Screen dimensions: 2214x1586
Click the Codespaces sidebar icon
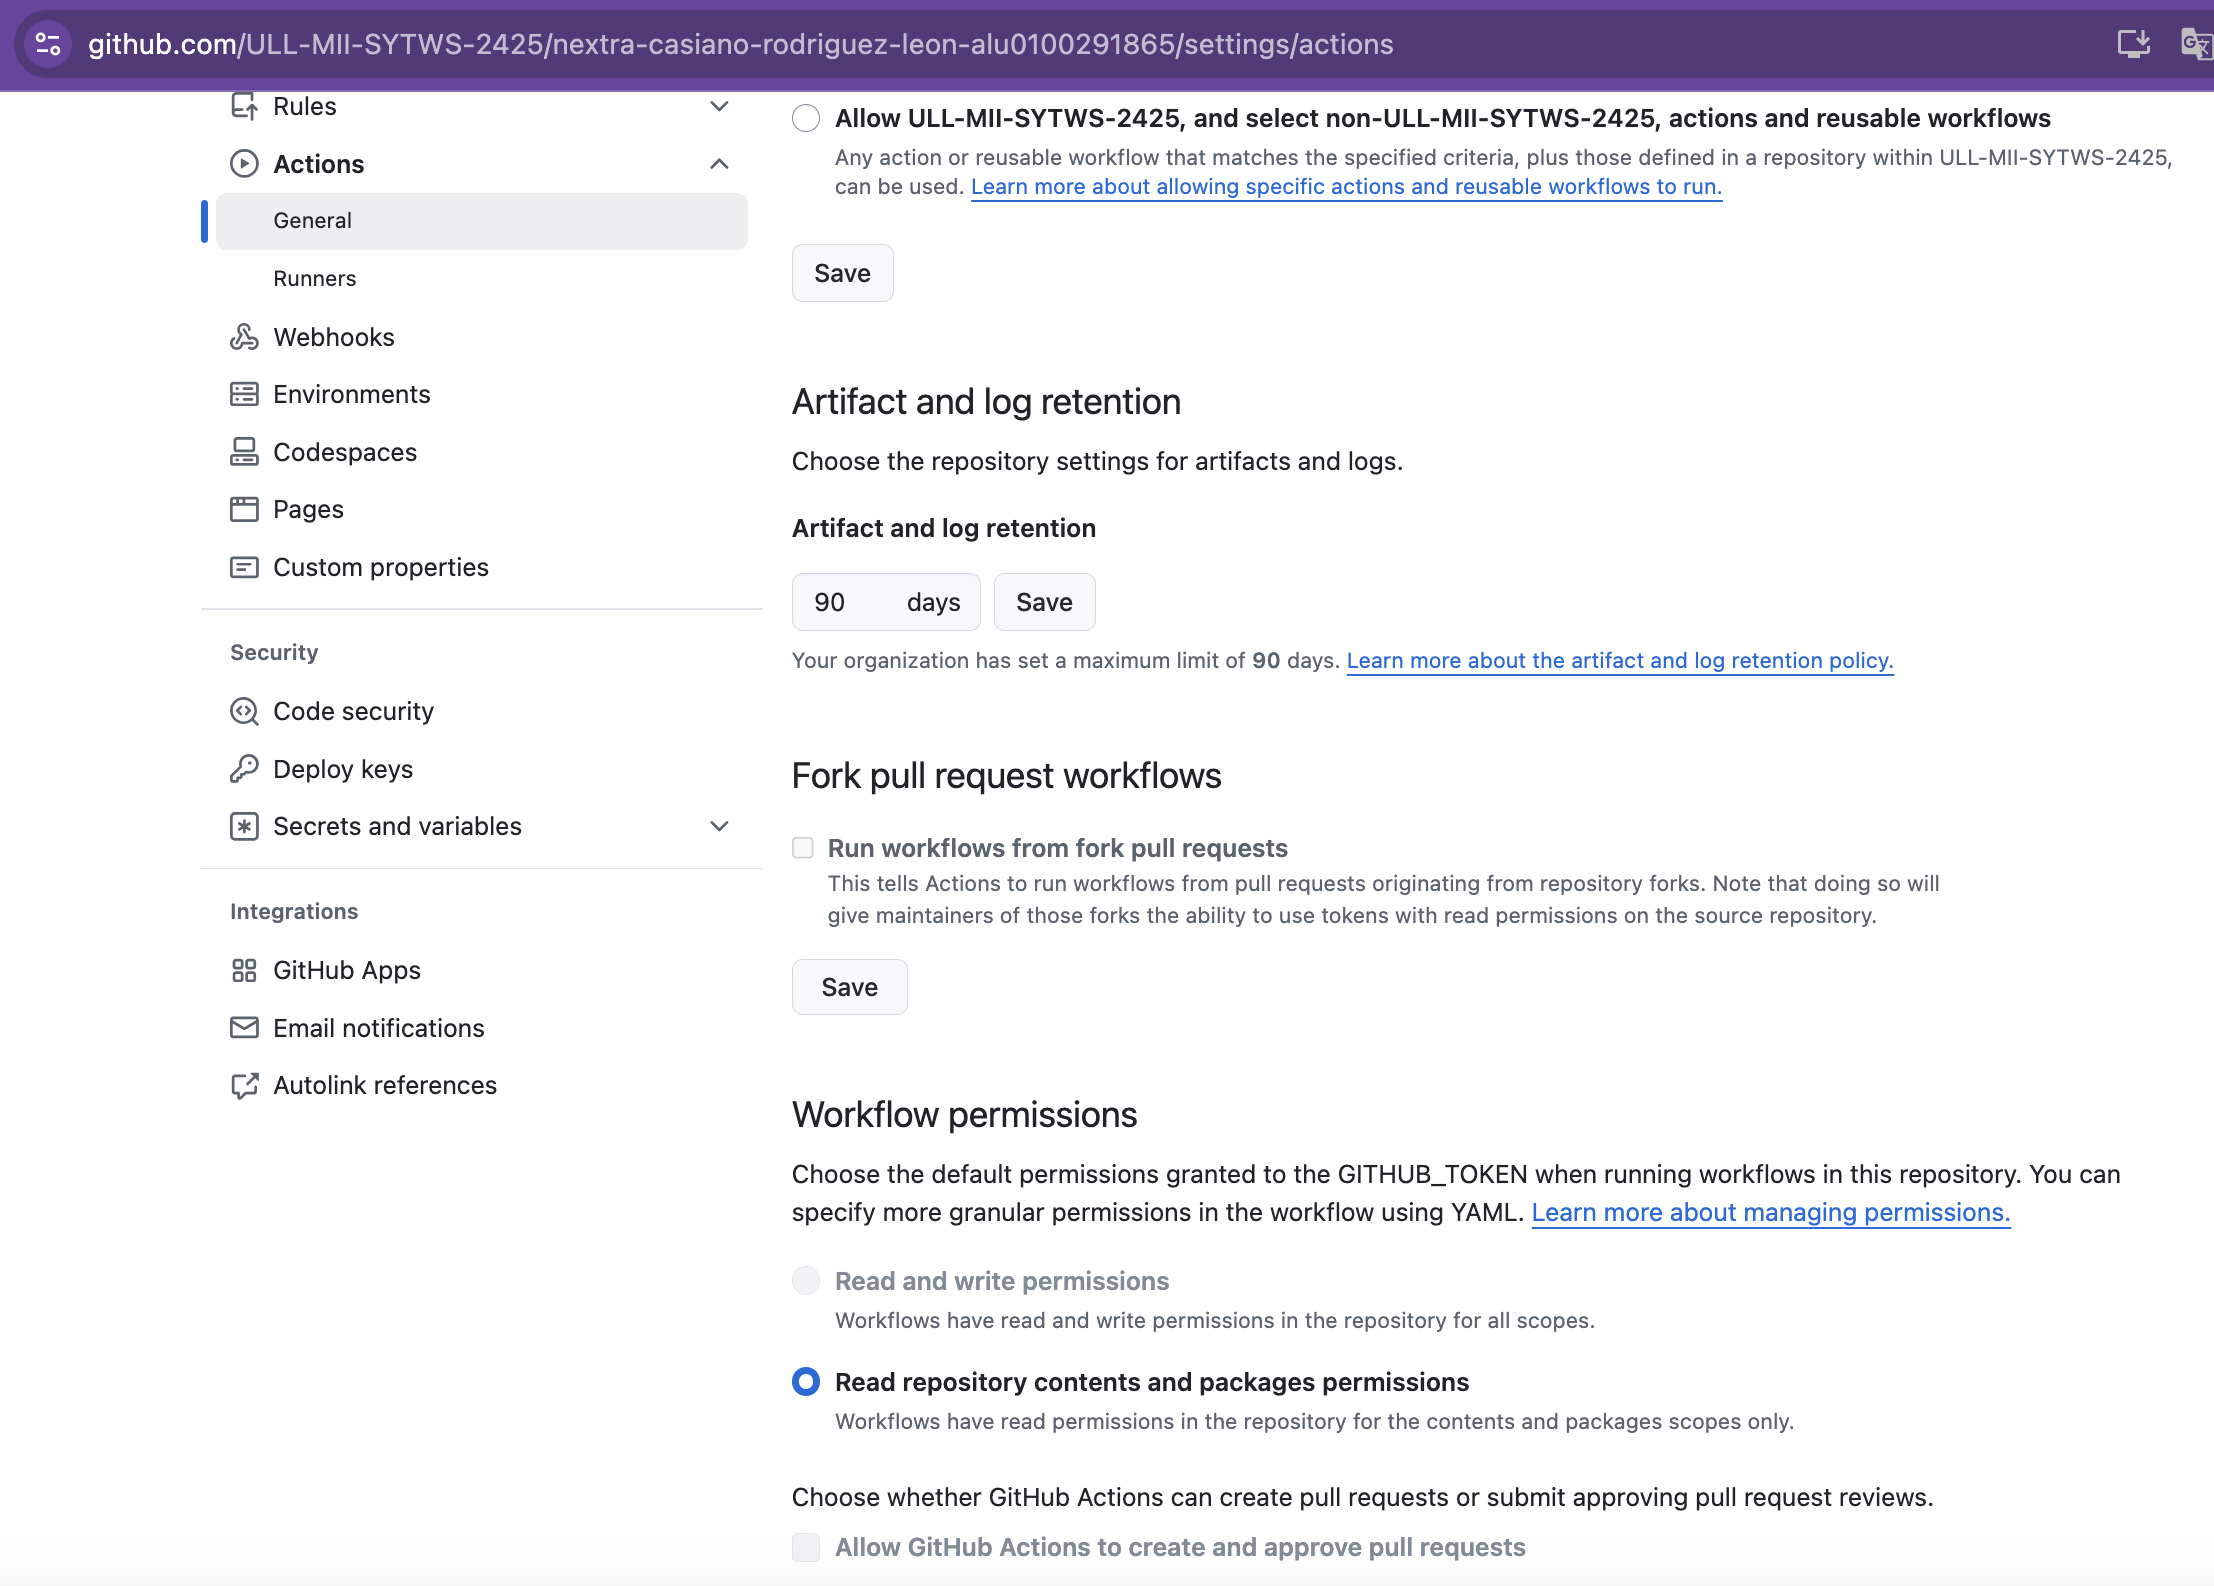[x=244, y=451]
